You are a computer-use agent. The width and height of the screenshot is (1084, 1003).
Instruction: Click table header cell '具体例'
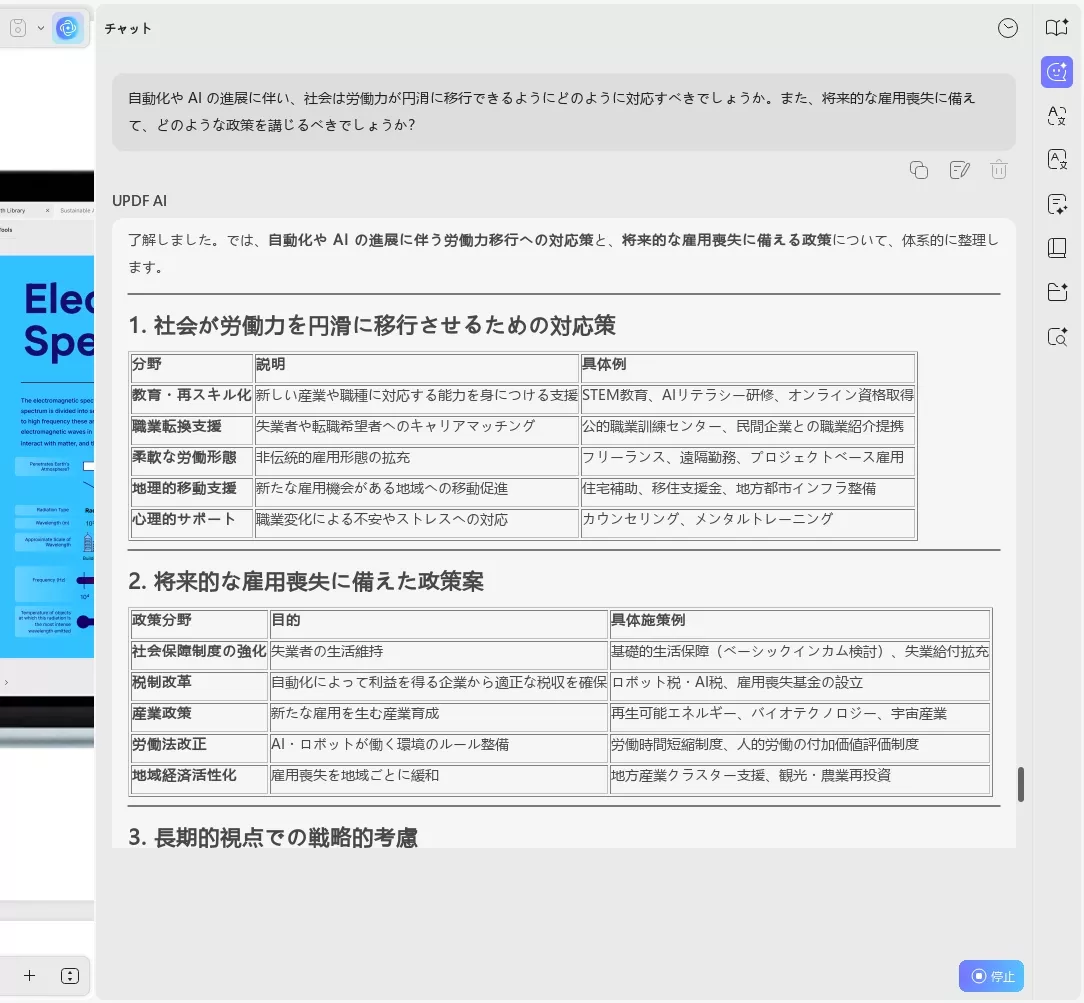748,367
